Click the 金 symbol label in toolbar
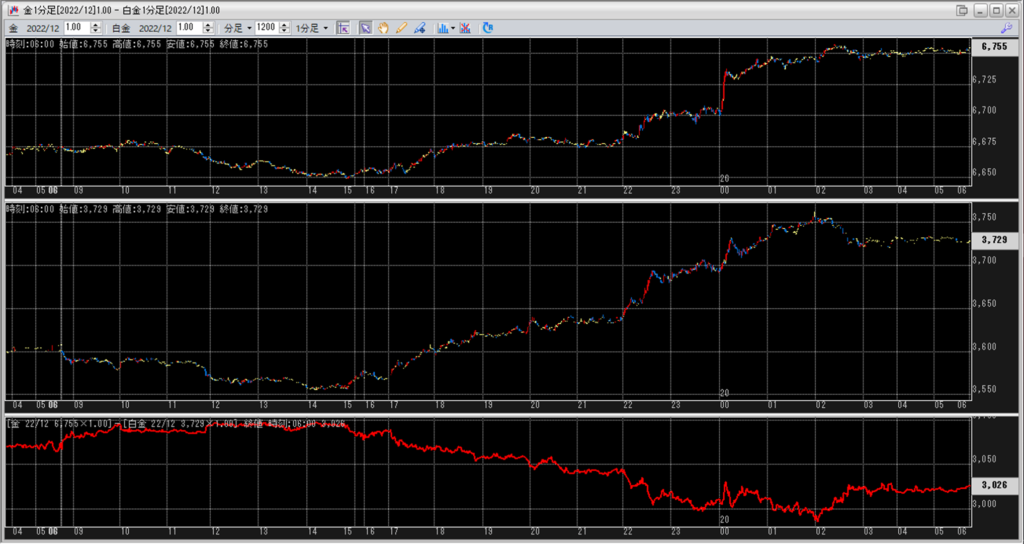 pos(11,28)
